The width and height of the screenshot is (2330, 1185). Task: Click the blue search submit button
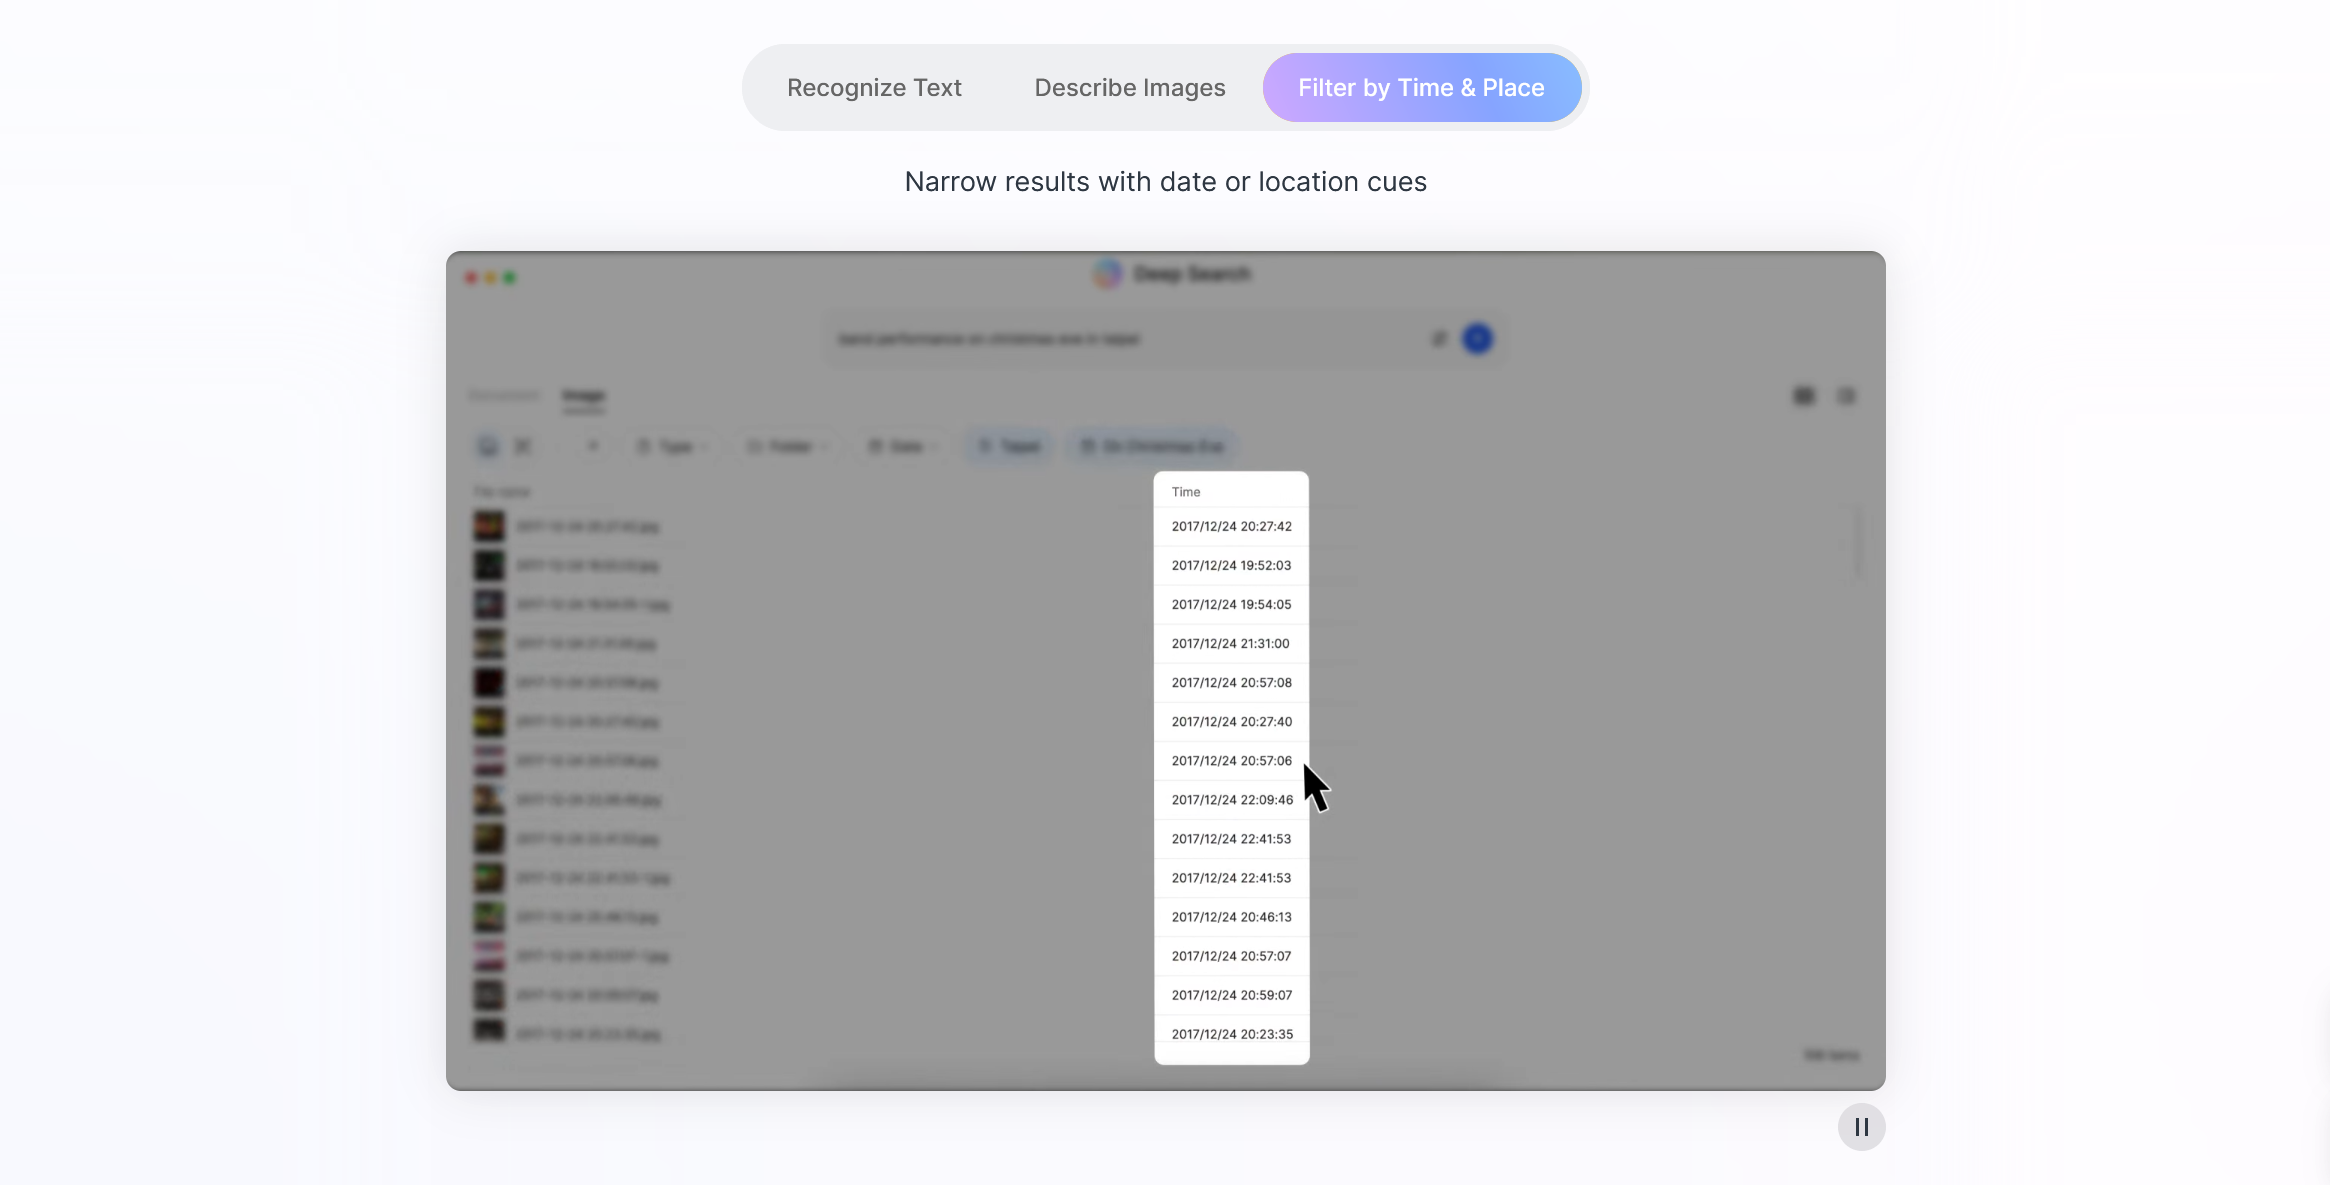[1477, 339]
